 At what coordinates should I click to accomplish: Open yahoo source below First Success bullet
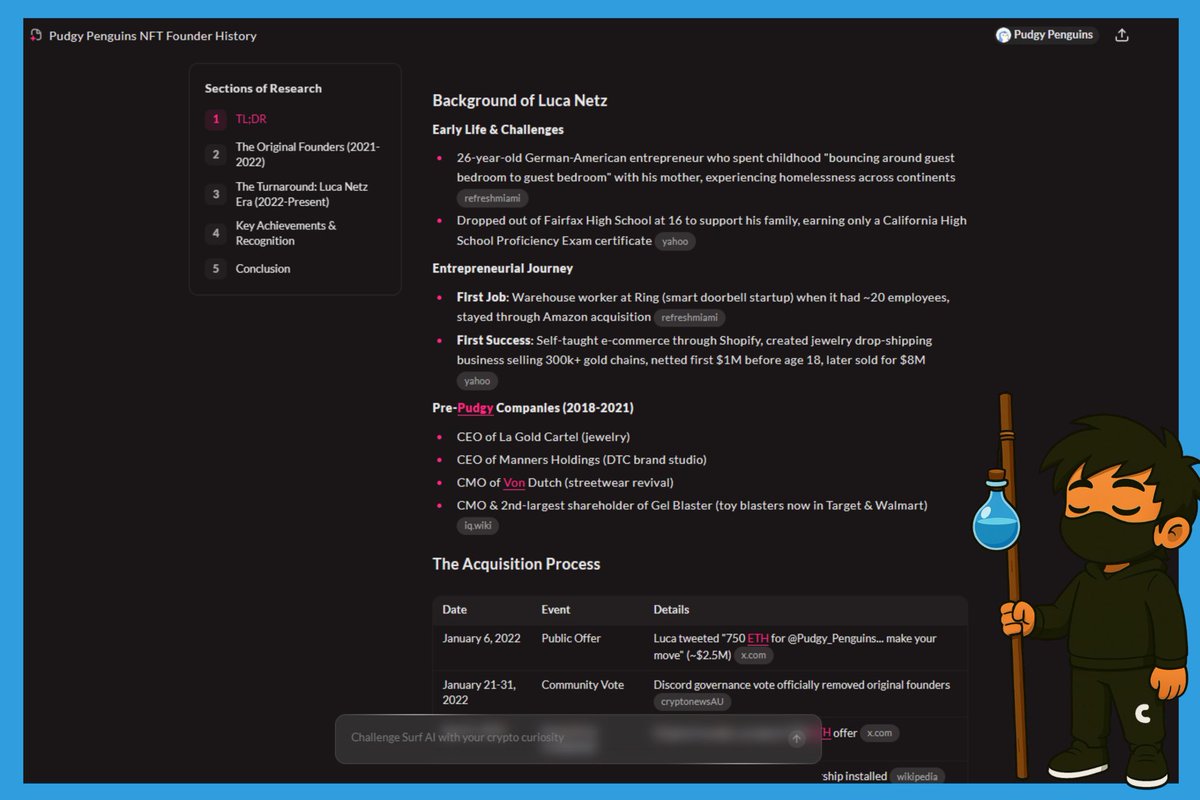(x=477, y=381)
